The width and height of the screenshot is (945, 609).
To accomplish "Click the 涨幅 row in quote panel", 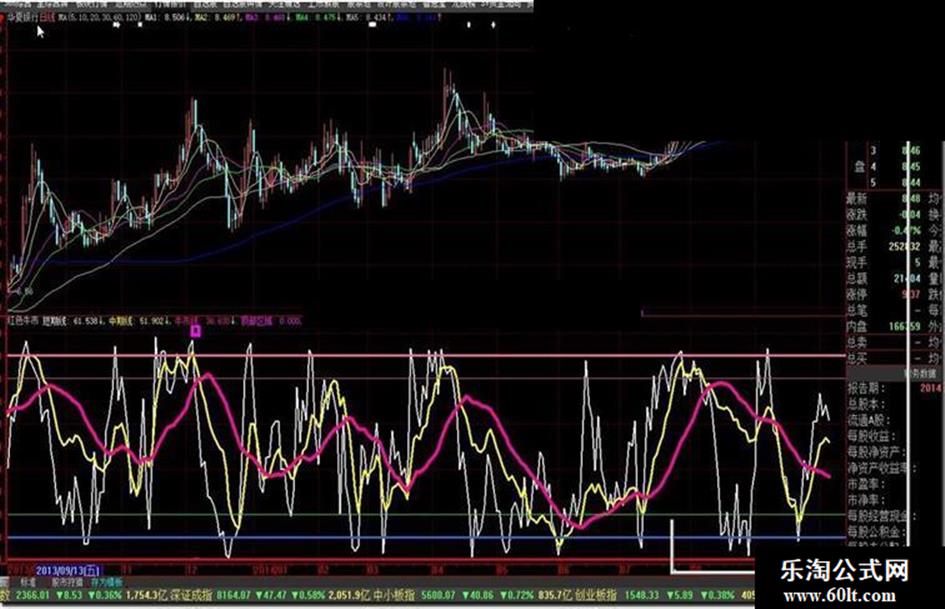I will pyautogui.click(x=884, y=230).
